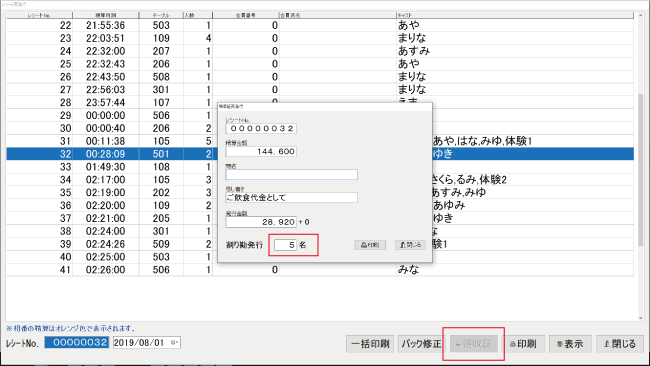Select receipt row 22 at 21:55:36
This screenshot has width=650, height=366.
[x=320, y=25]
